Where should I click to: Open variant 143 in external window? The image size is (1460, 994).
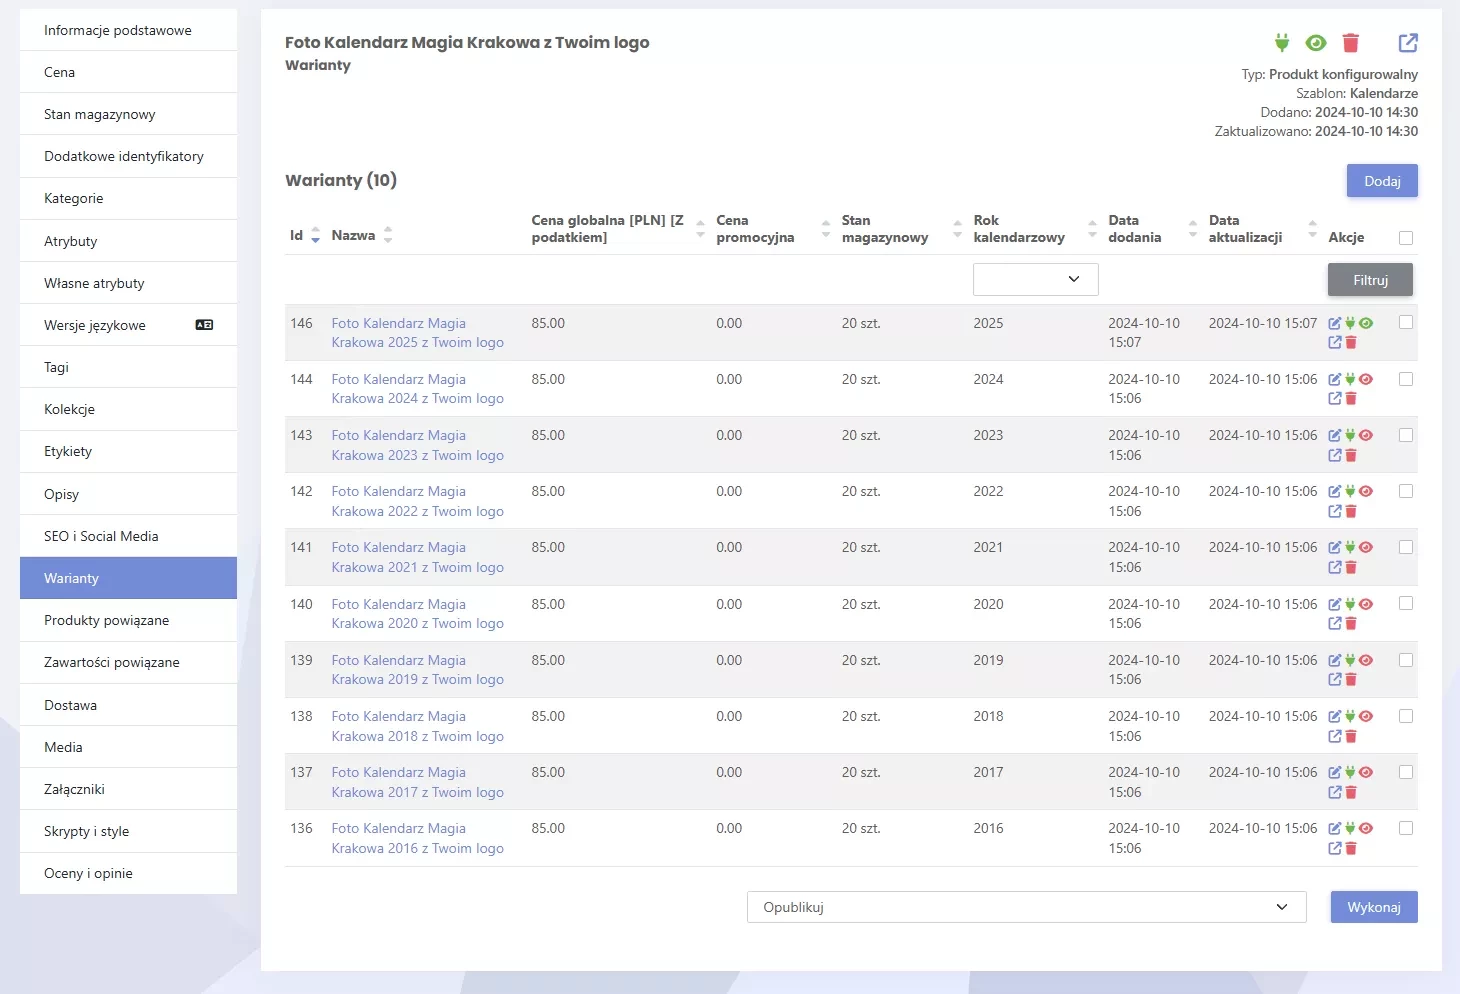[1334, 456]
